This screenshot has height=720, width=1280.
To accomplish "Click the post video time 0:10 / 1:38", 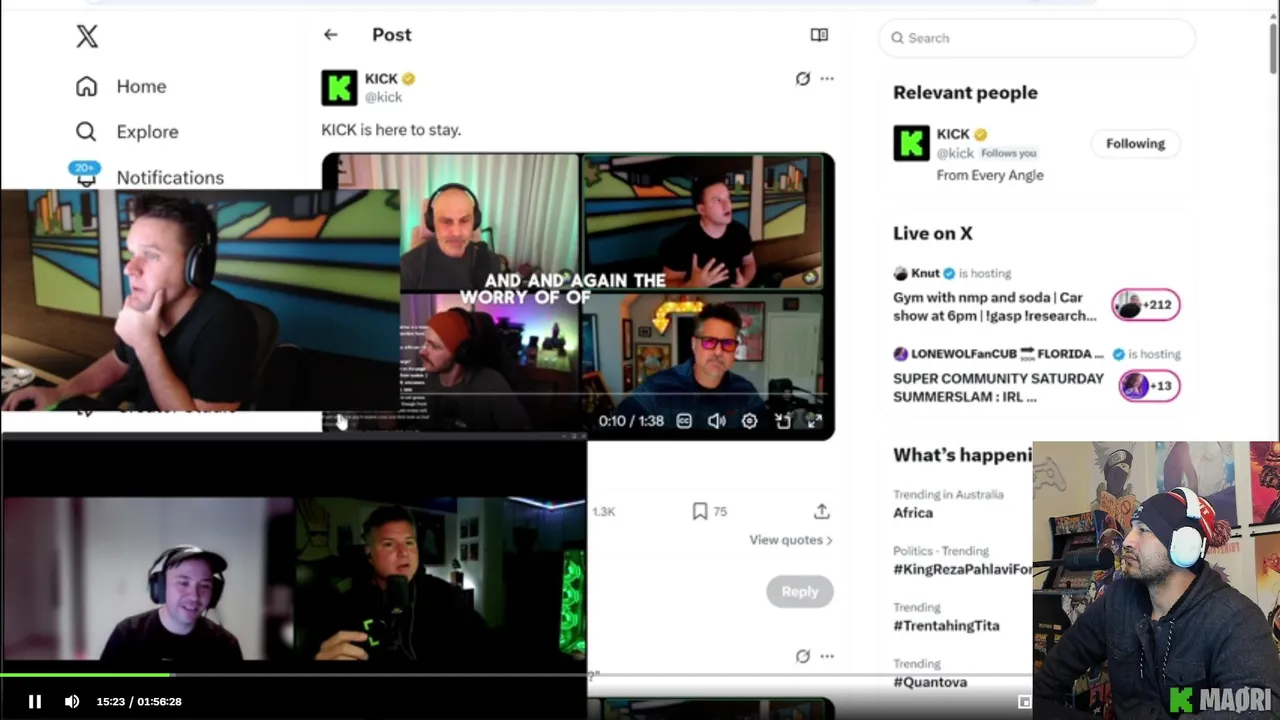I will click(x=631, y=421).
